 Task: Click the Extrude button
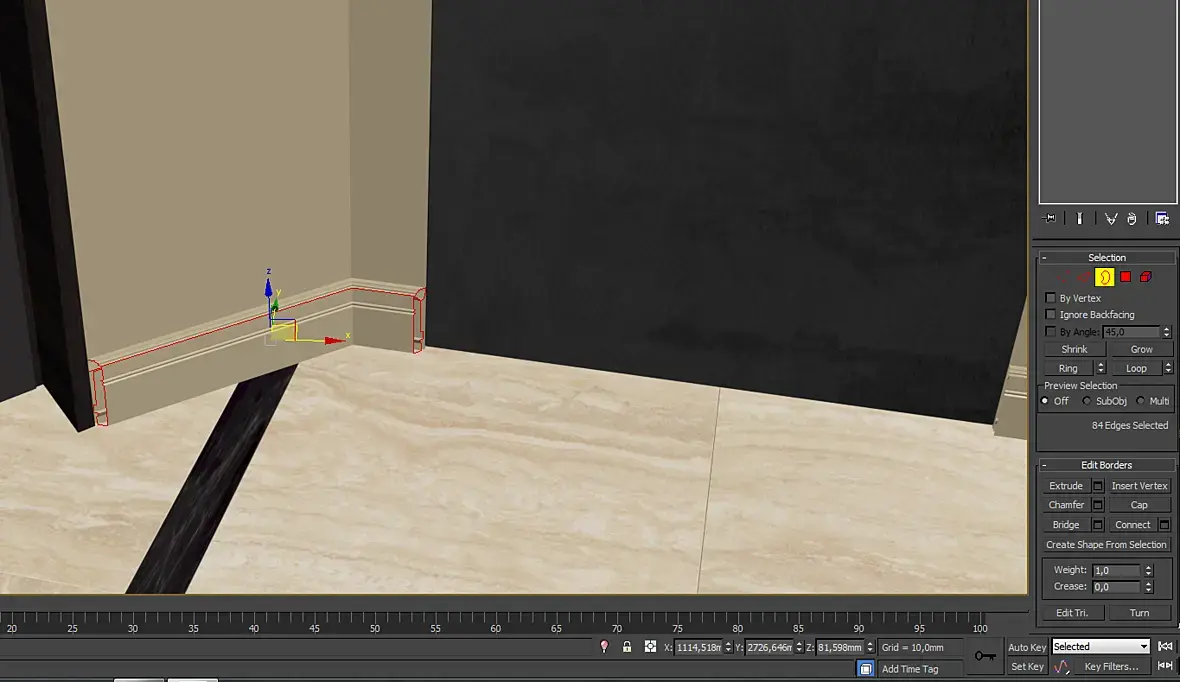pos(1066,486)
